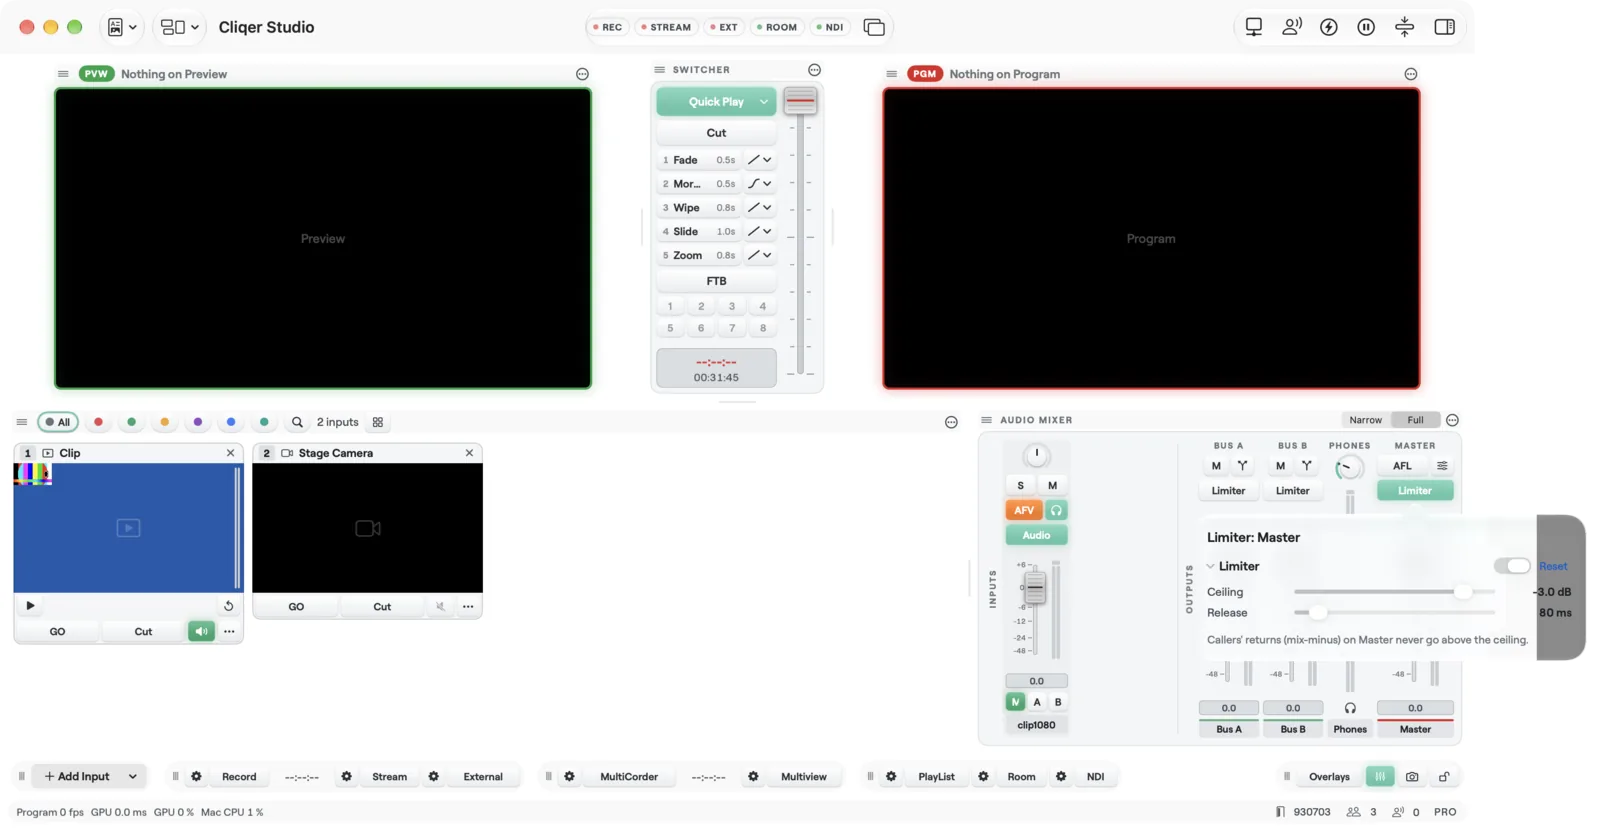
Task: Collapse the Limiter section chevron
Action: point(1210,567)
